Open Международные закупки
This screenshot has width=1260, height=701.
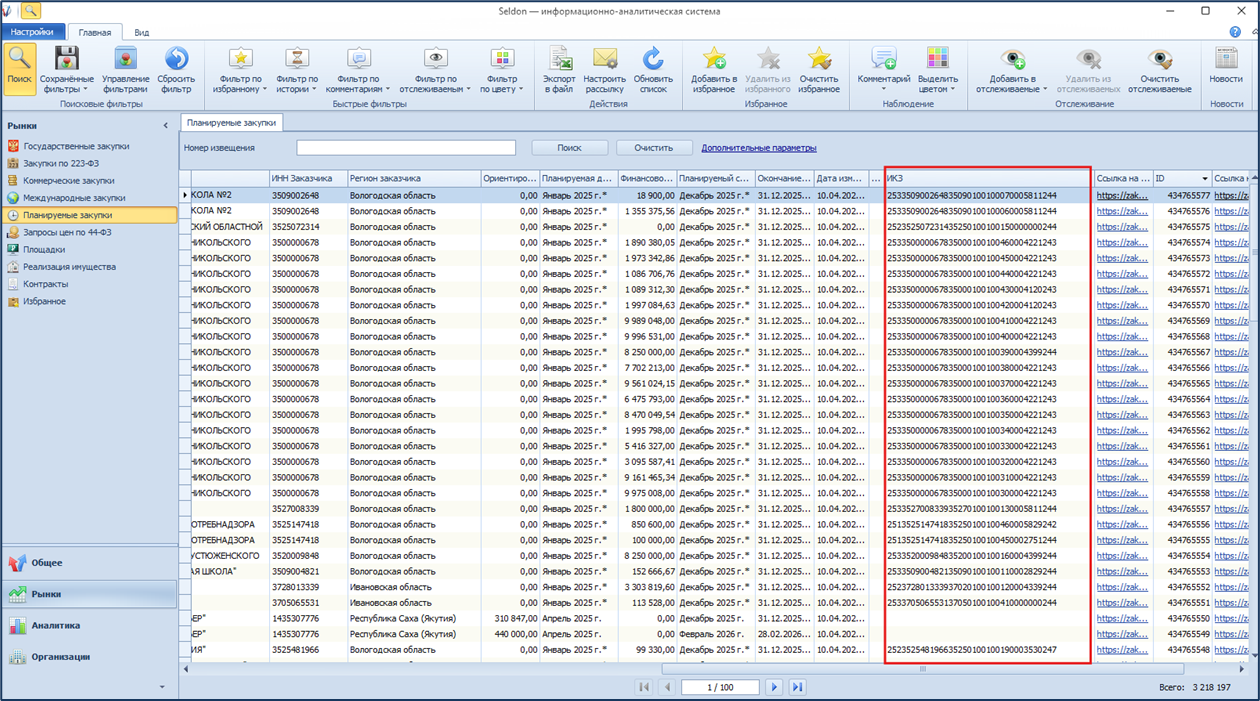tap(74, 198)
